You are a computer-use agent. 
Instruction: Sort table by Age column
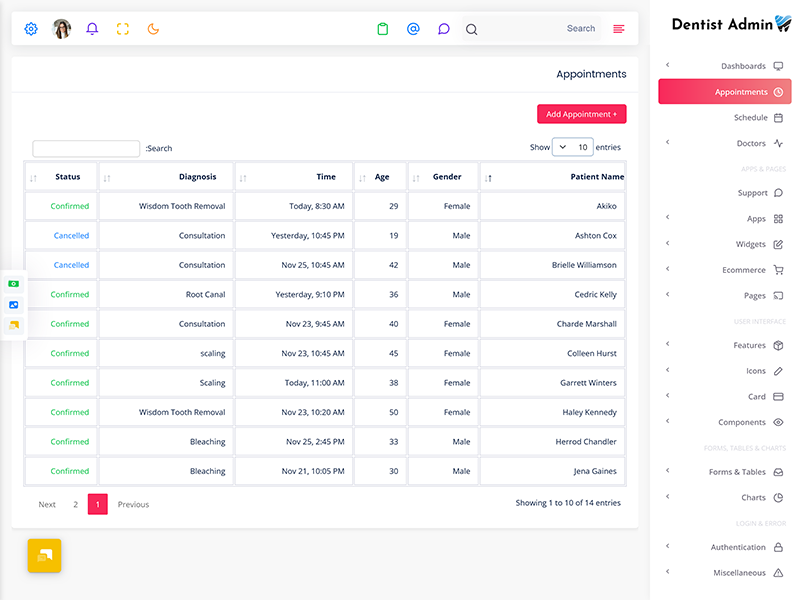click(381, 177)
